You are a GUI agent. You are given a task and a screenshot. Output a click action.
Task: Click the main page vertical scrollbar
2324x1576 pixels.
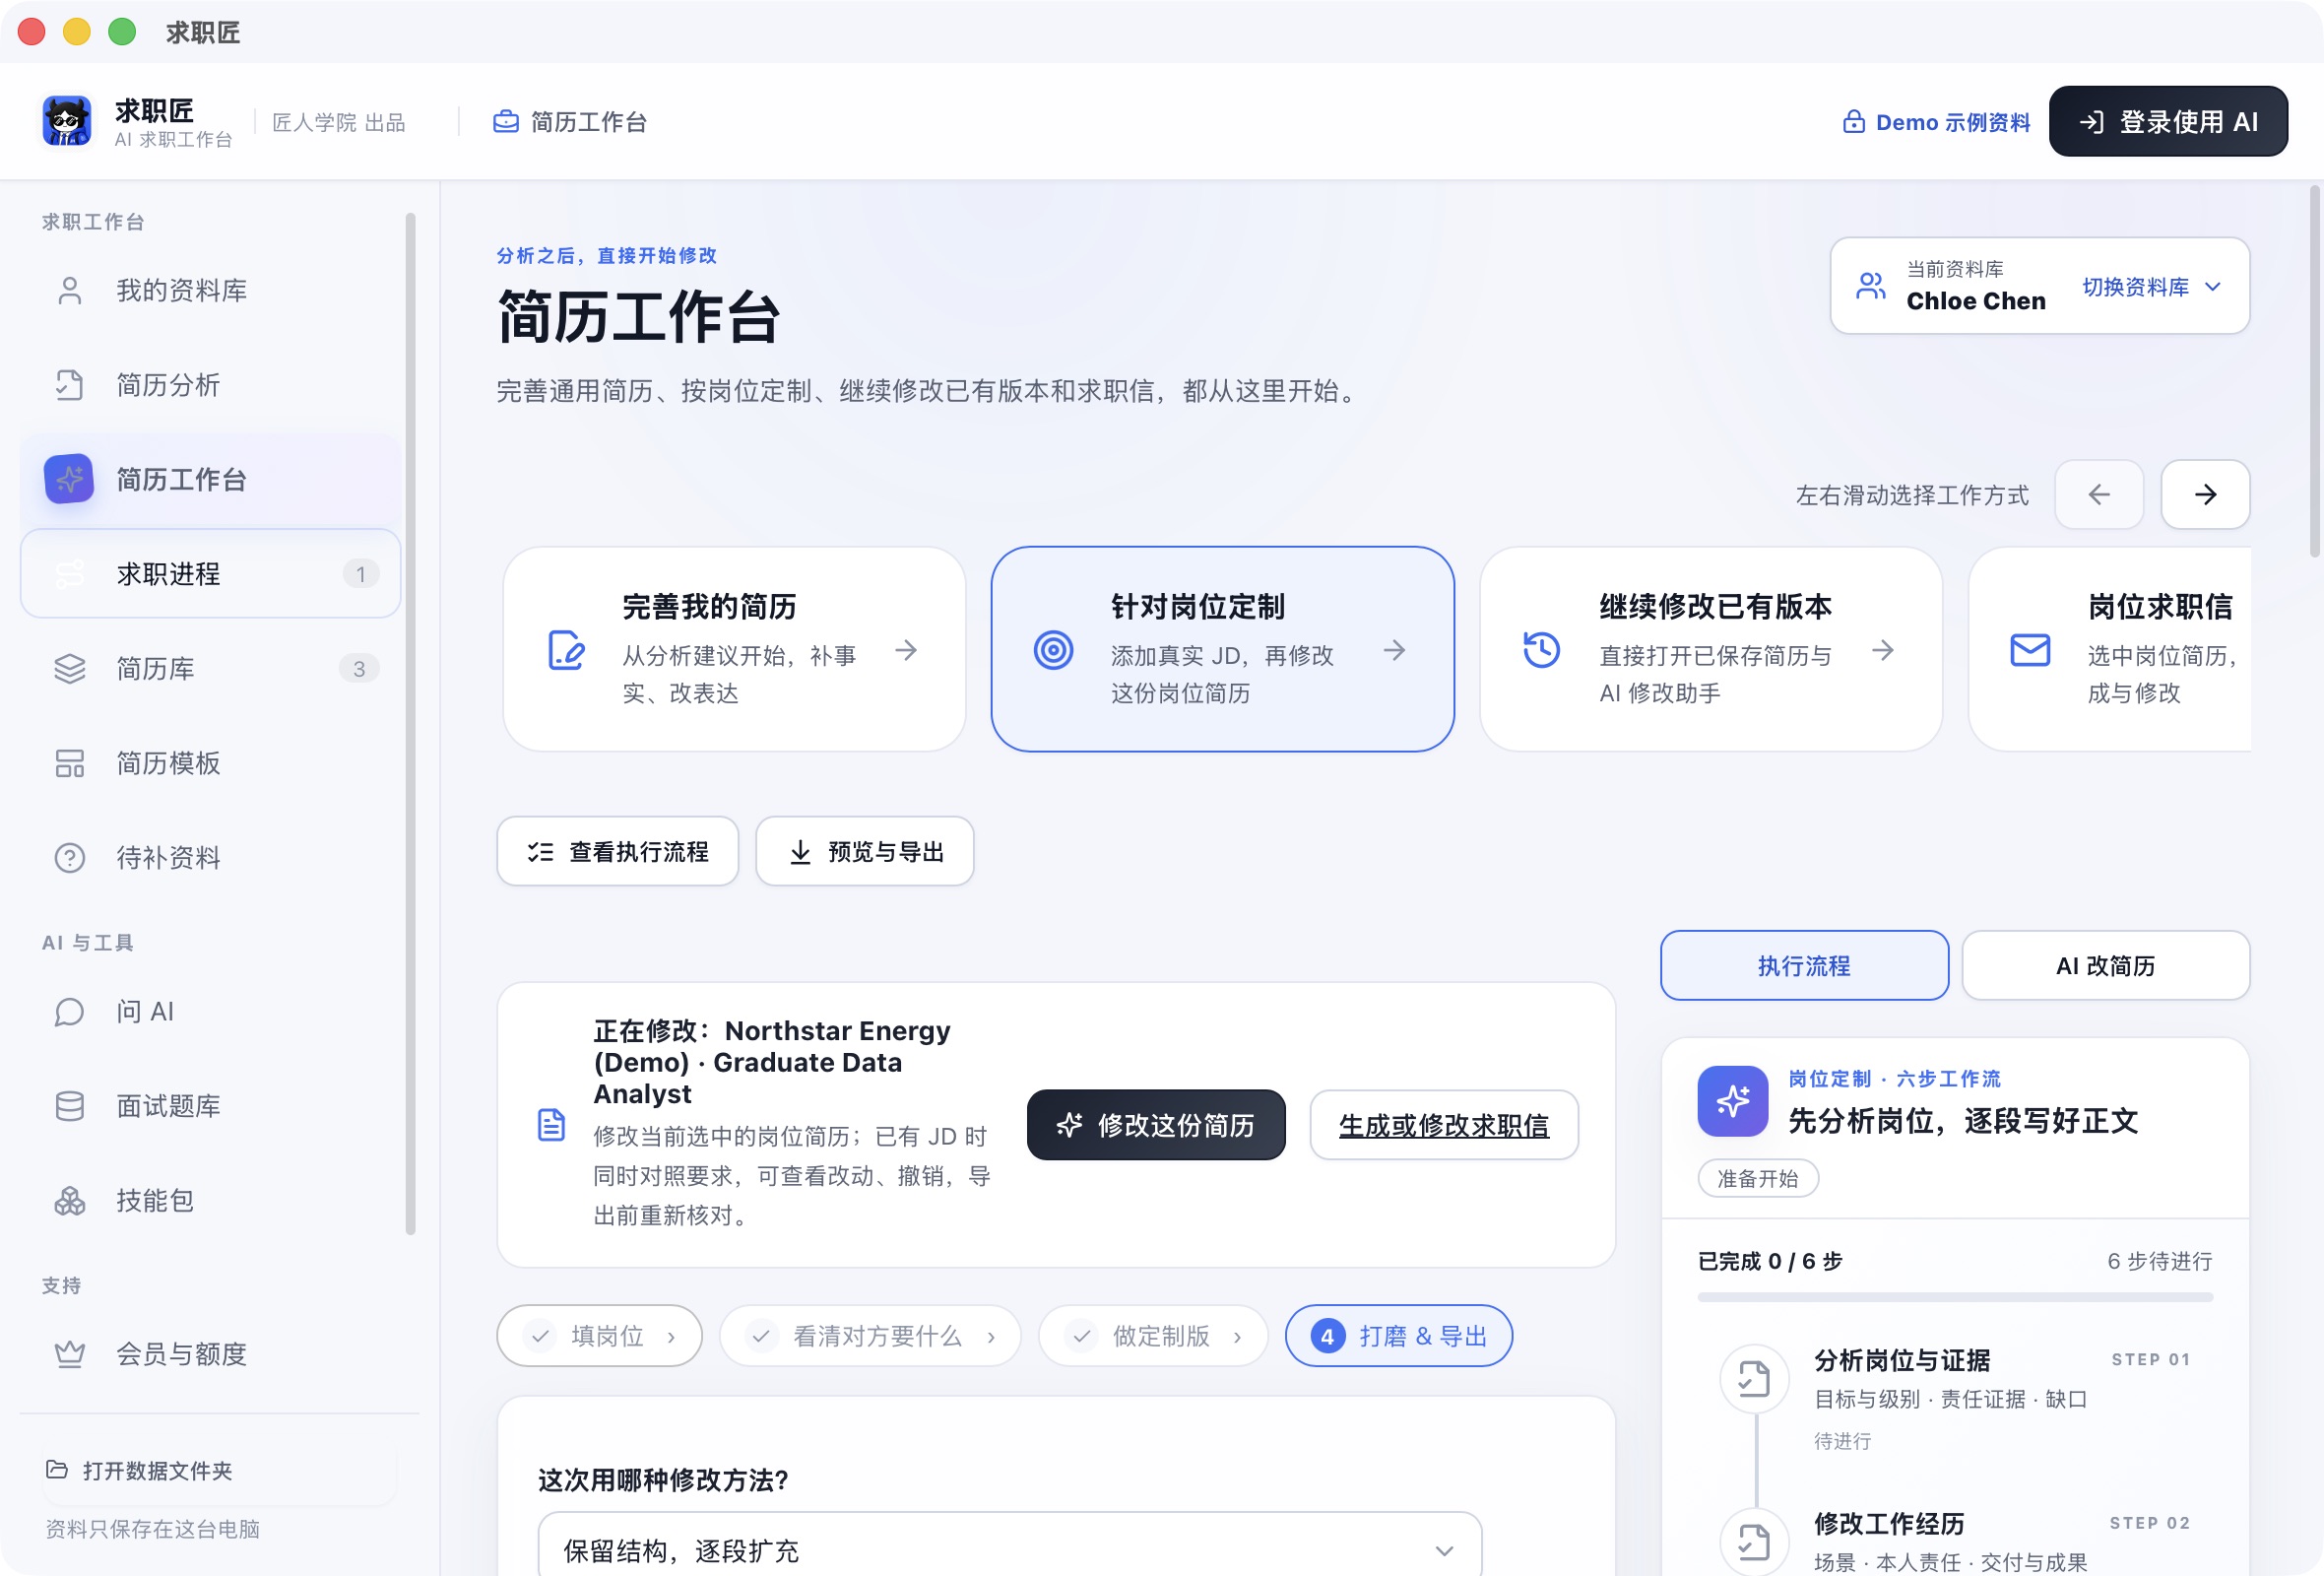(2314, 372)
